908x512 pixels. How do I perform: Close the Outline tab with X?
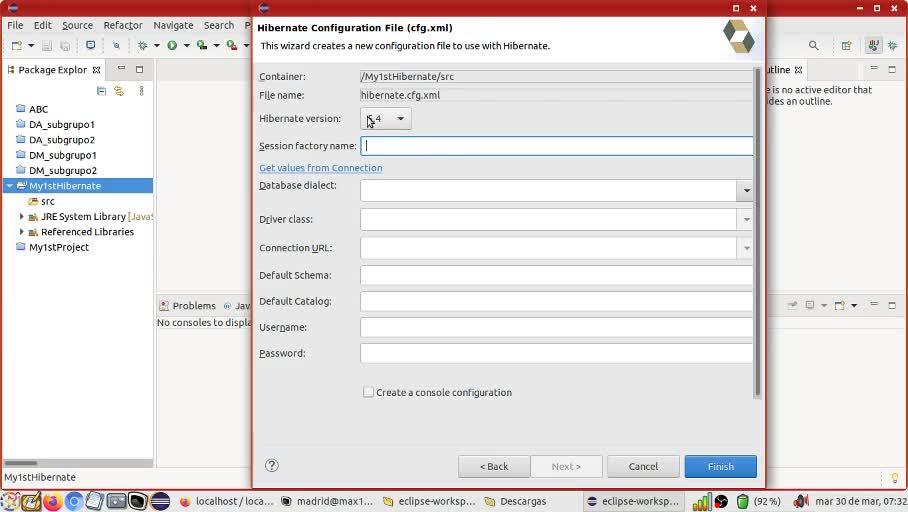[x=799, y=70]
